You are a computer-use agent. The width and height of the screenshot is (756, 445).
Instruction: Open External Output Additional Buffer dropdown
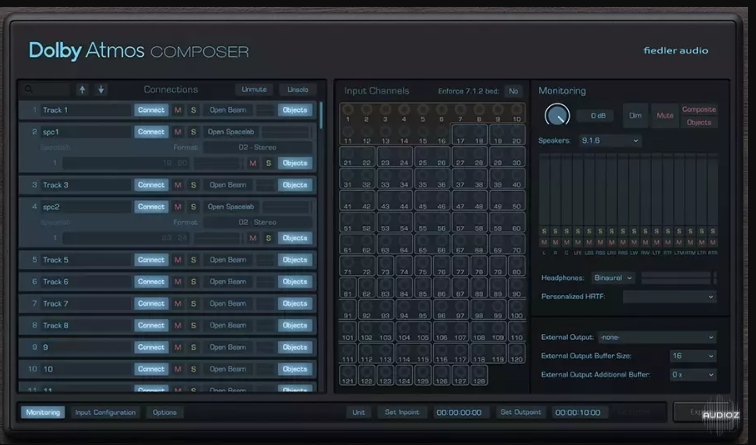(693, 375)
